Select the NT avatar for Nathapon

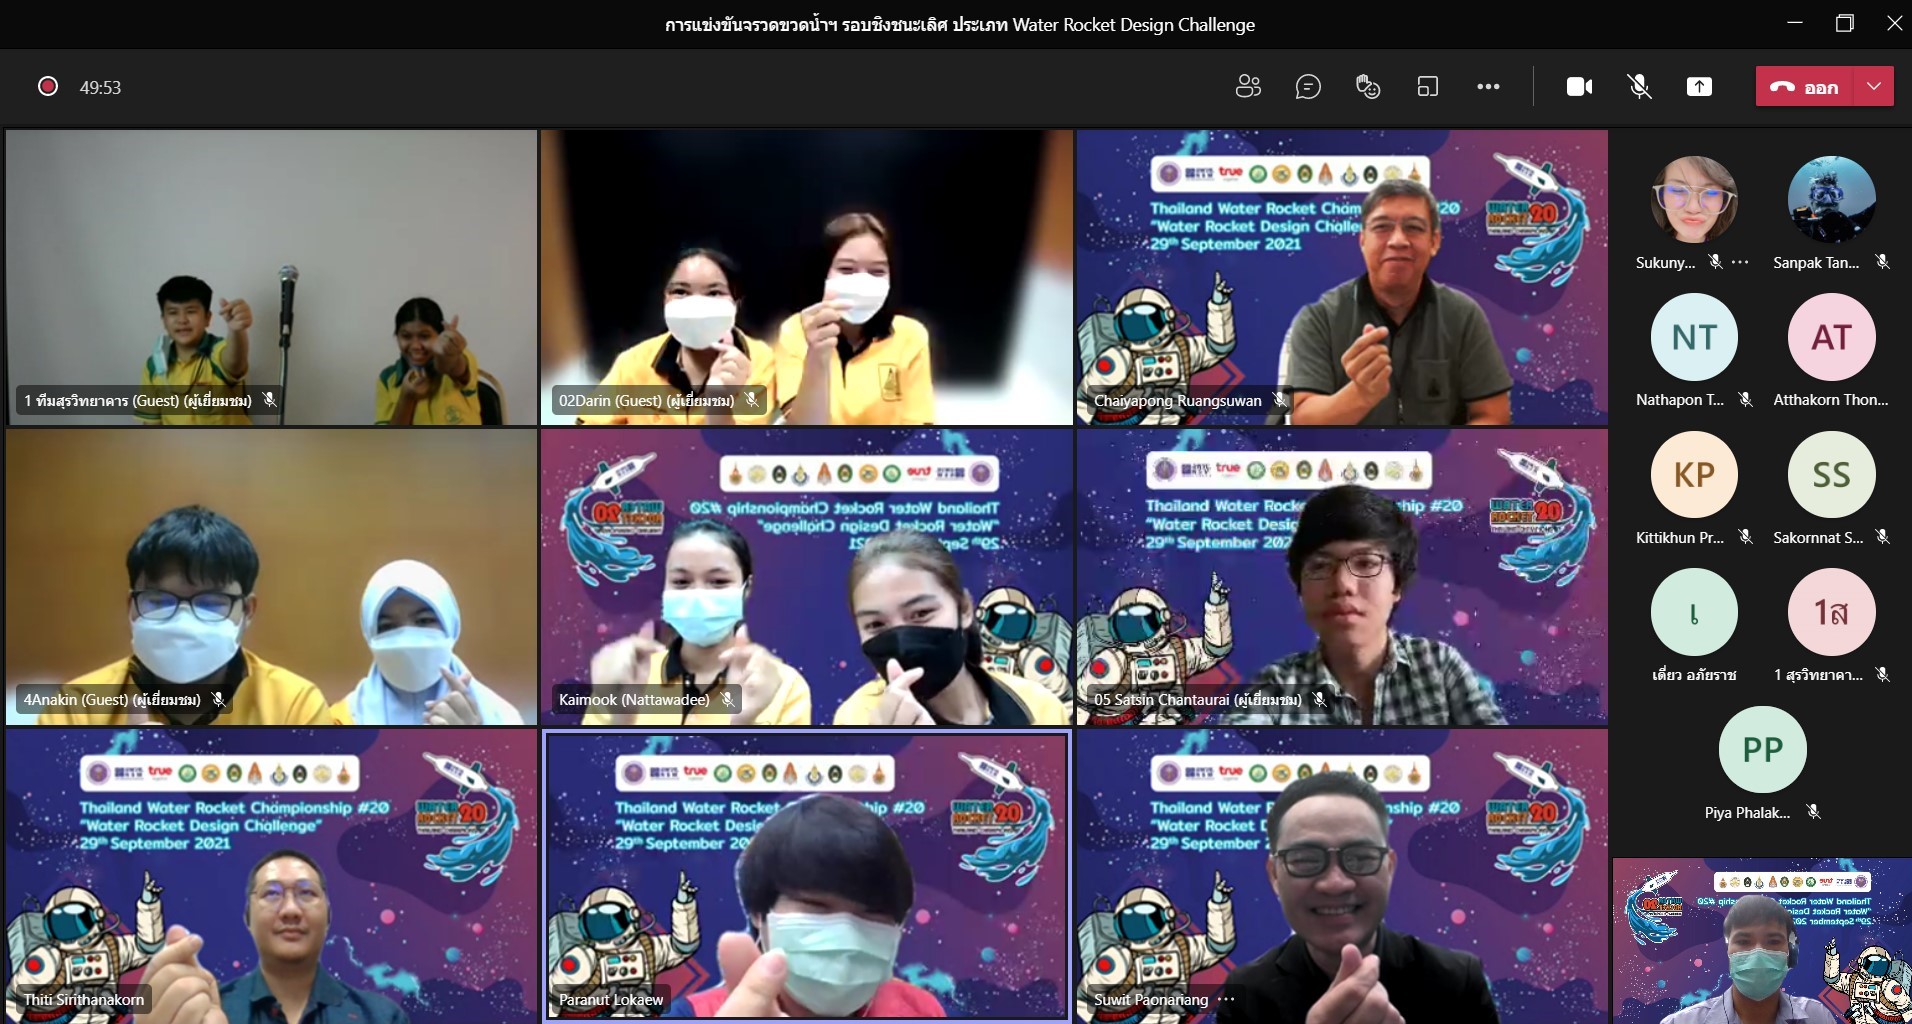click(x=1694, y=337)
